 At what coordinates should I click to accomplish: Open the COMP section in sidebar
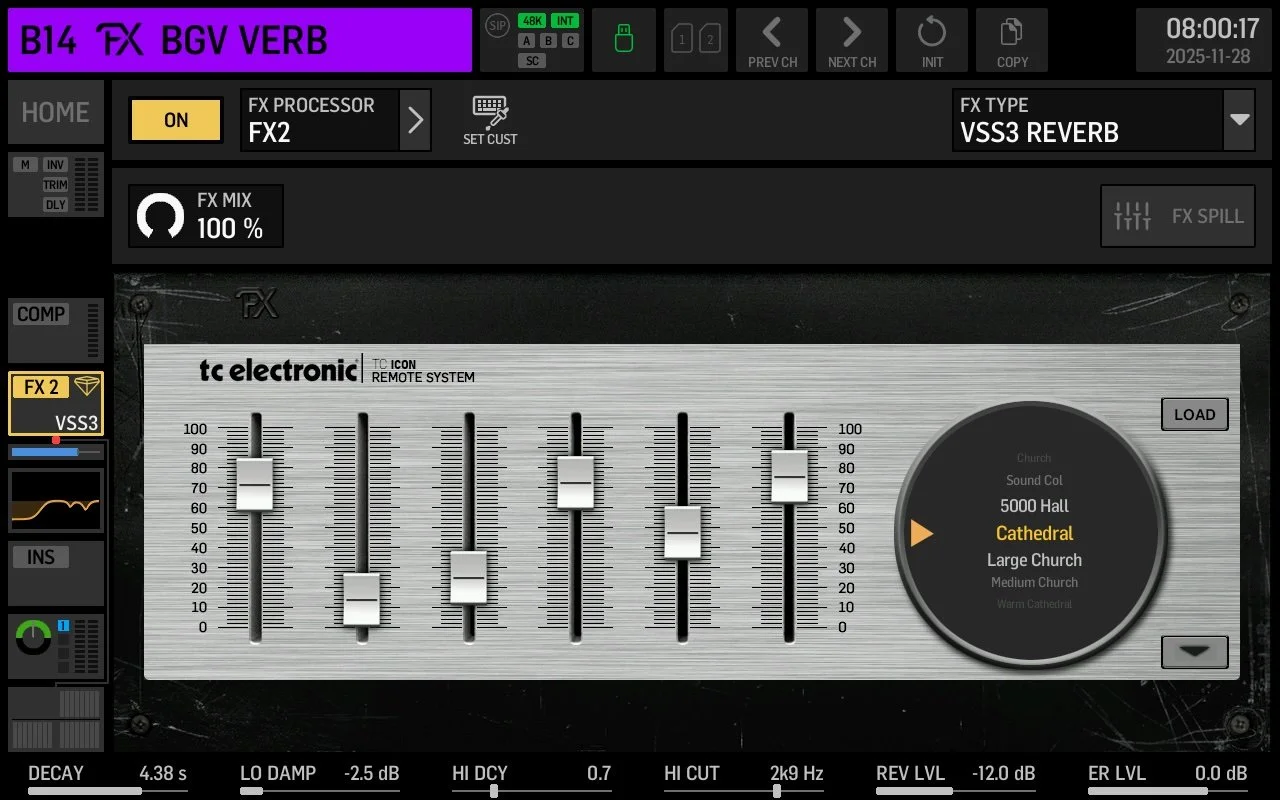click(56, 330)
